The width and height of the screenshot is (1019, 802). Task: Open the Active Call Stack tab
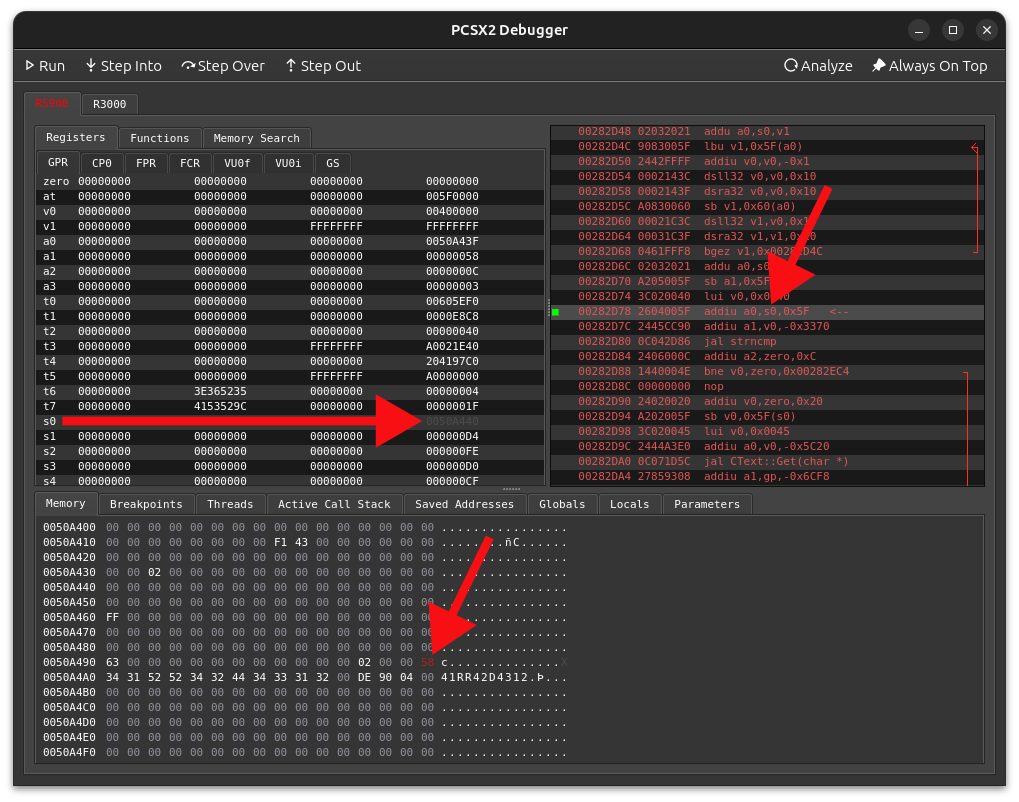pyautogui.click(x=334, y=504)
